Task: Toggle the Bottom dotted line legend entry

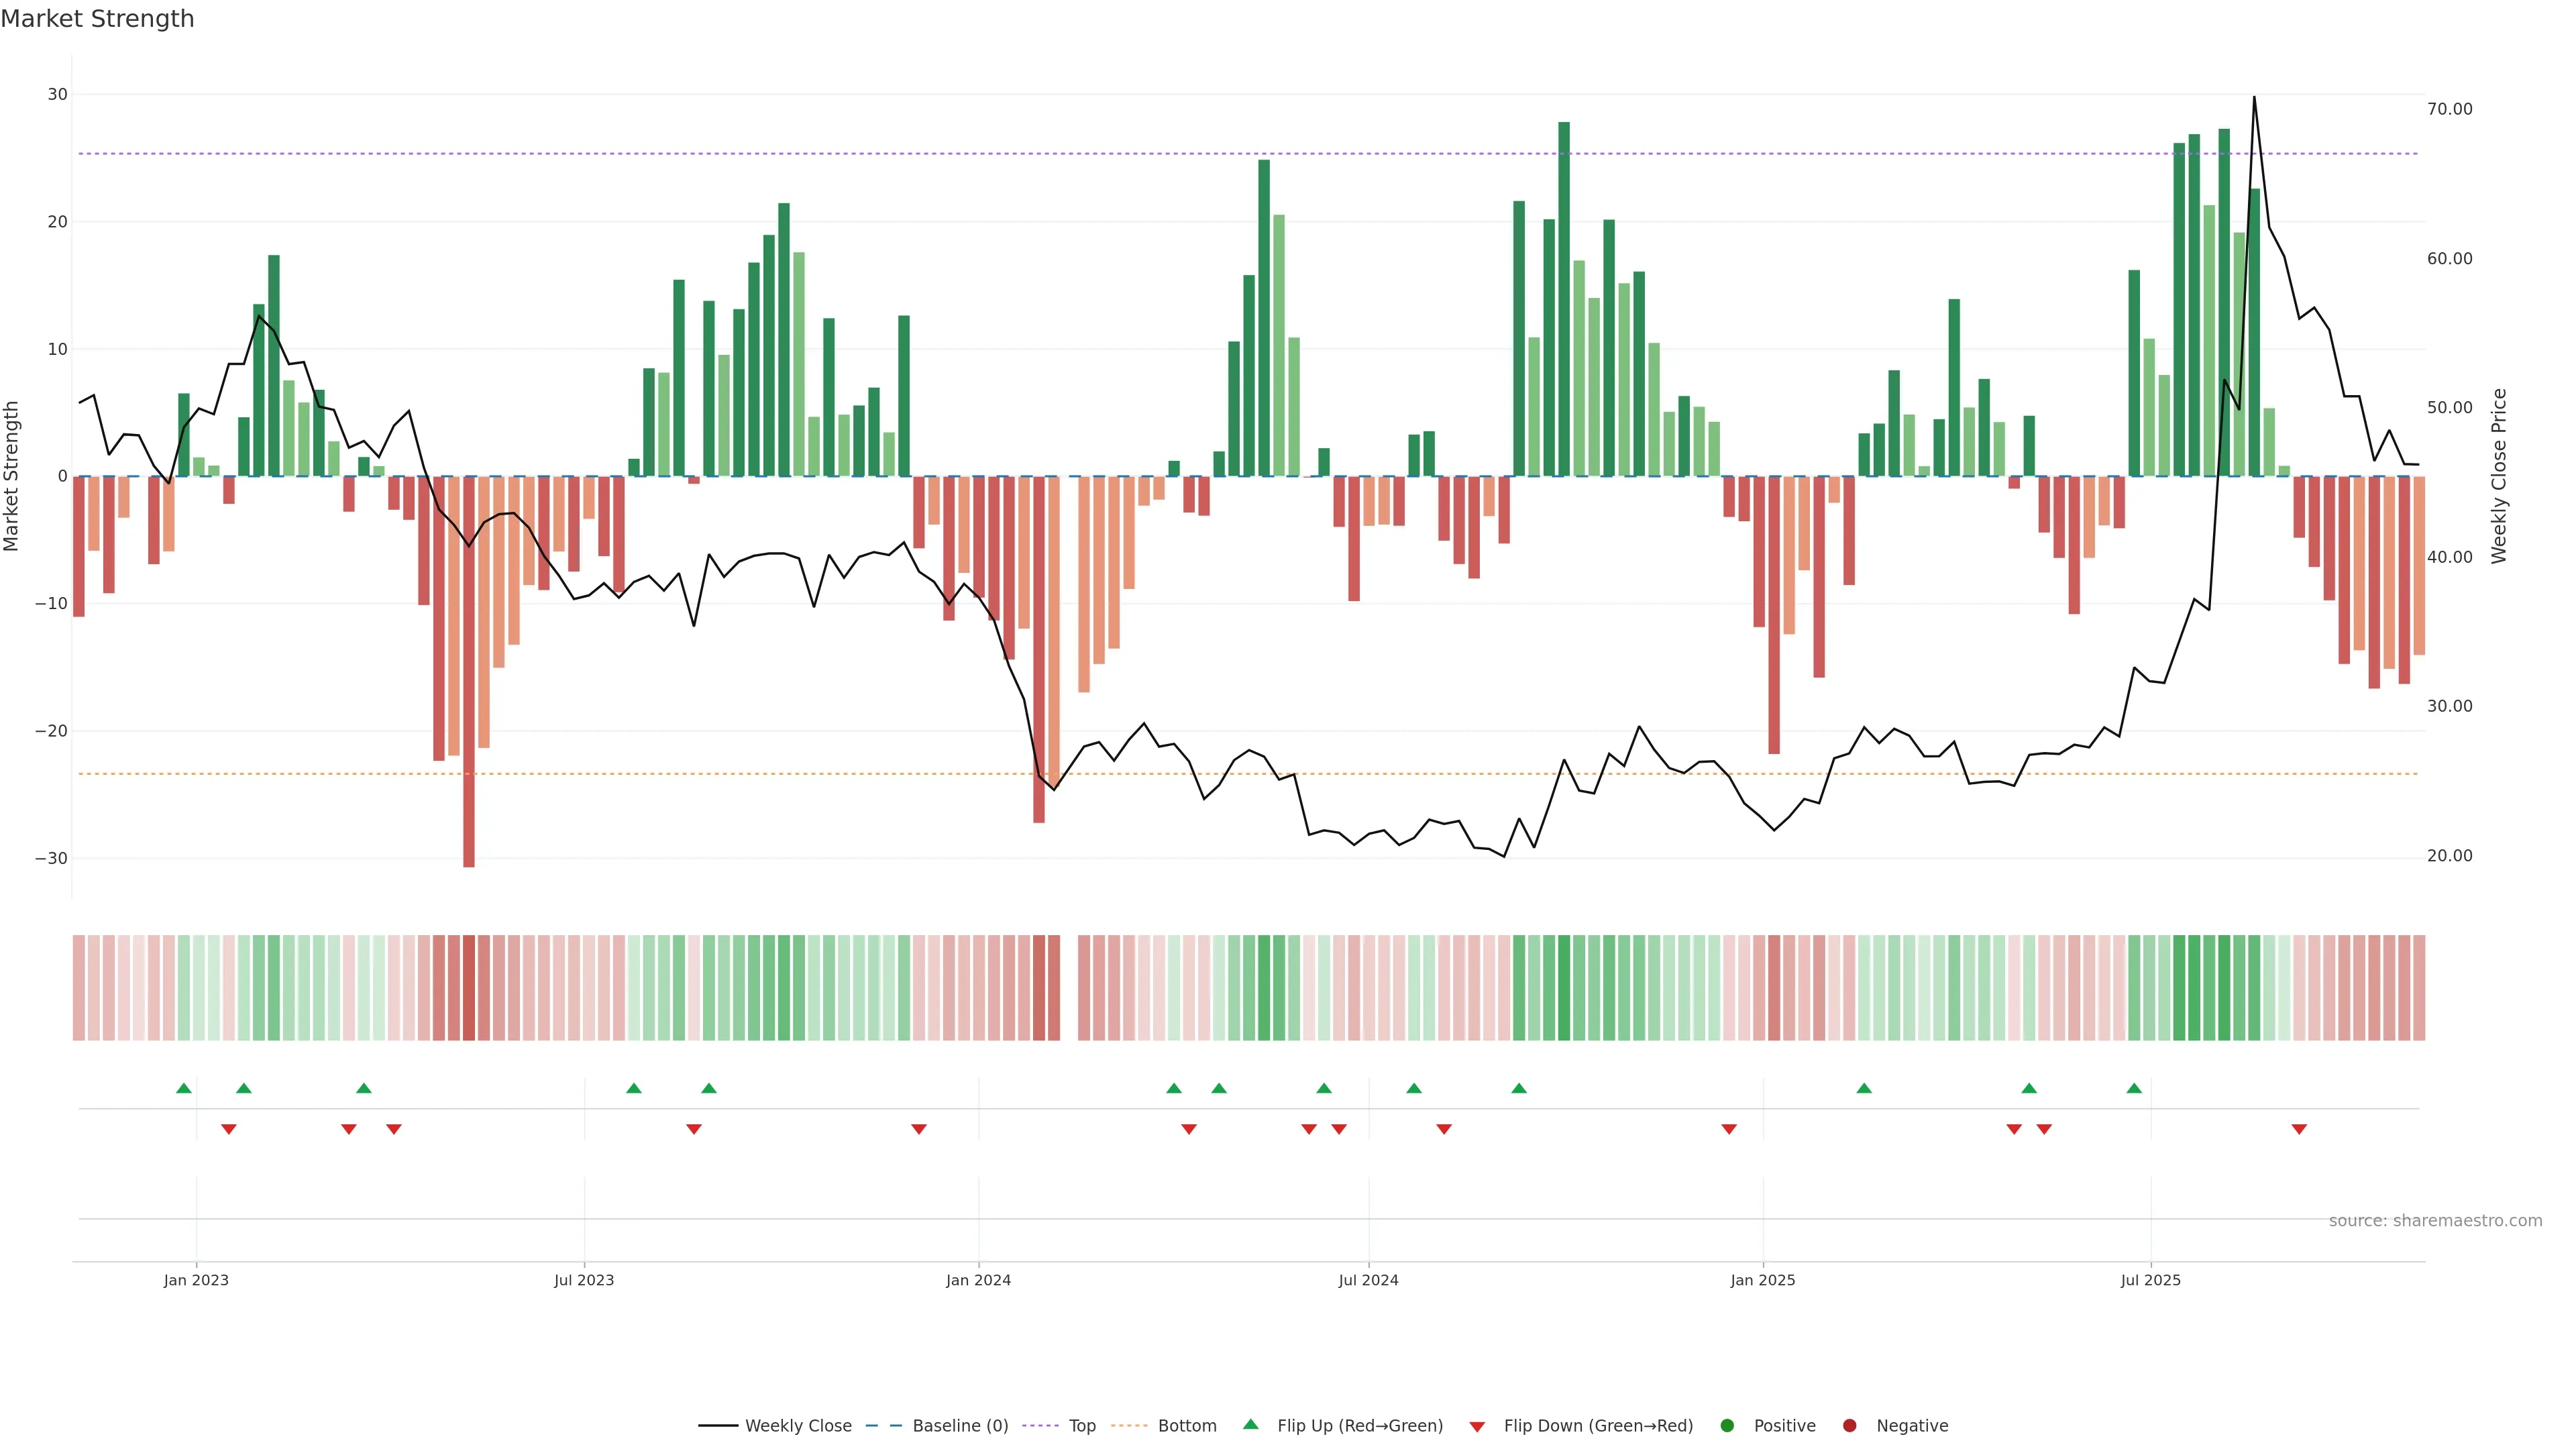Action: 1186,1426
